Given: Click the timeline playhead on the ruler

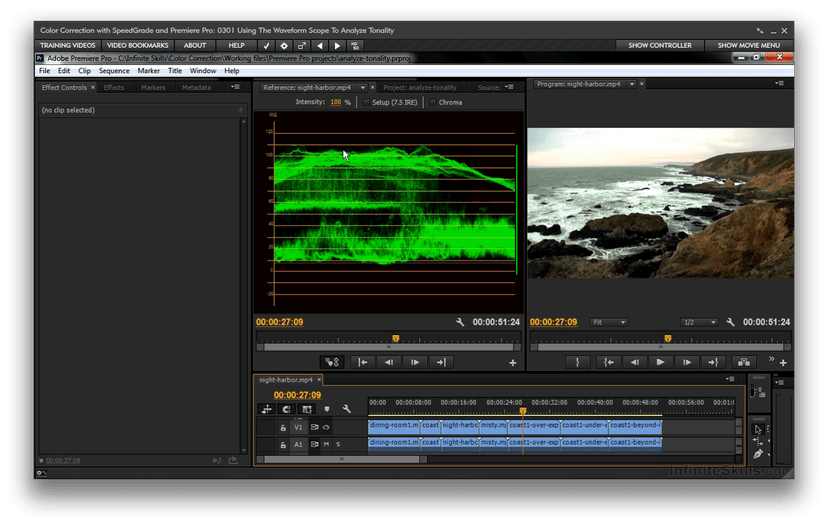Looking at the screenshot, I should [522, 410].
